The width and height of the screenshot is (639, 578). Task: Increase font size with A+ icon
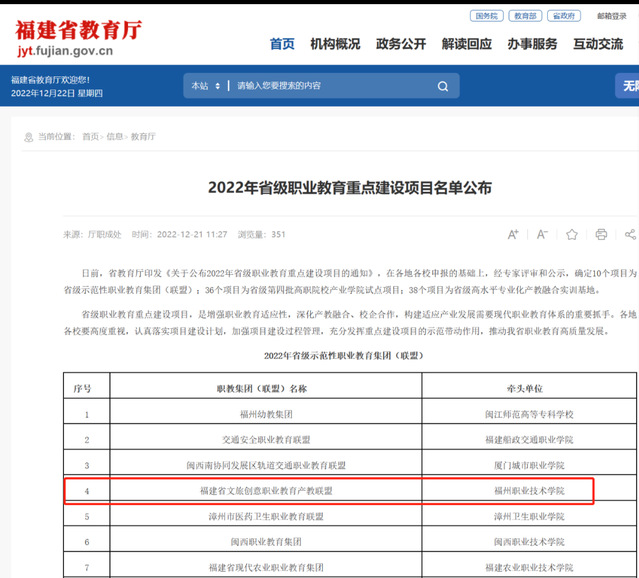coord(513,234)
